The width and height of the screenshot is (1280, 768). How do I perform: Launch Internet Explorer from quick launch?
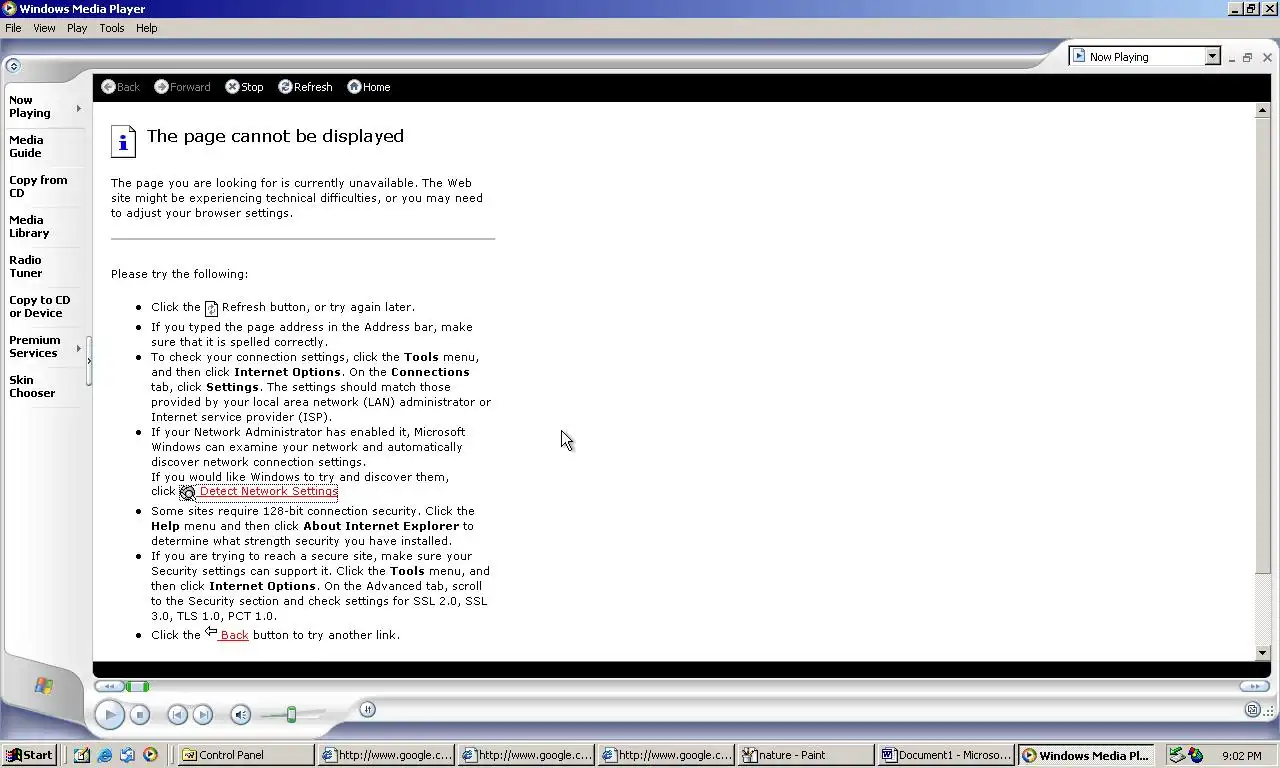[x=105, y=755]
